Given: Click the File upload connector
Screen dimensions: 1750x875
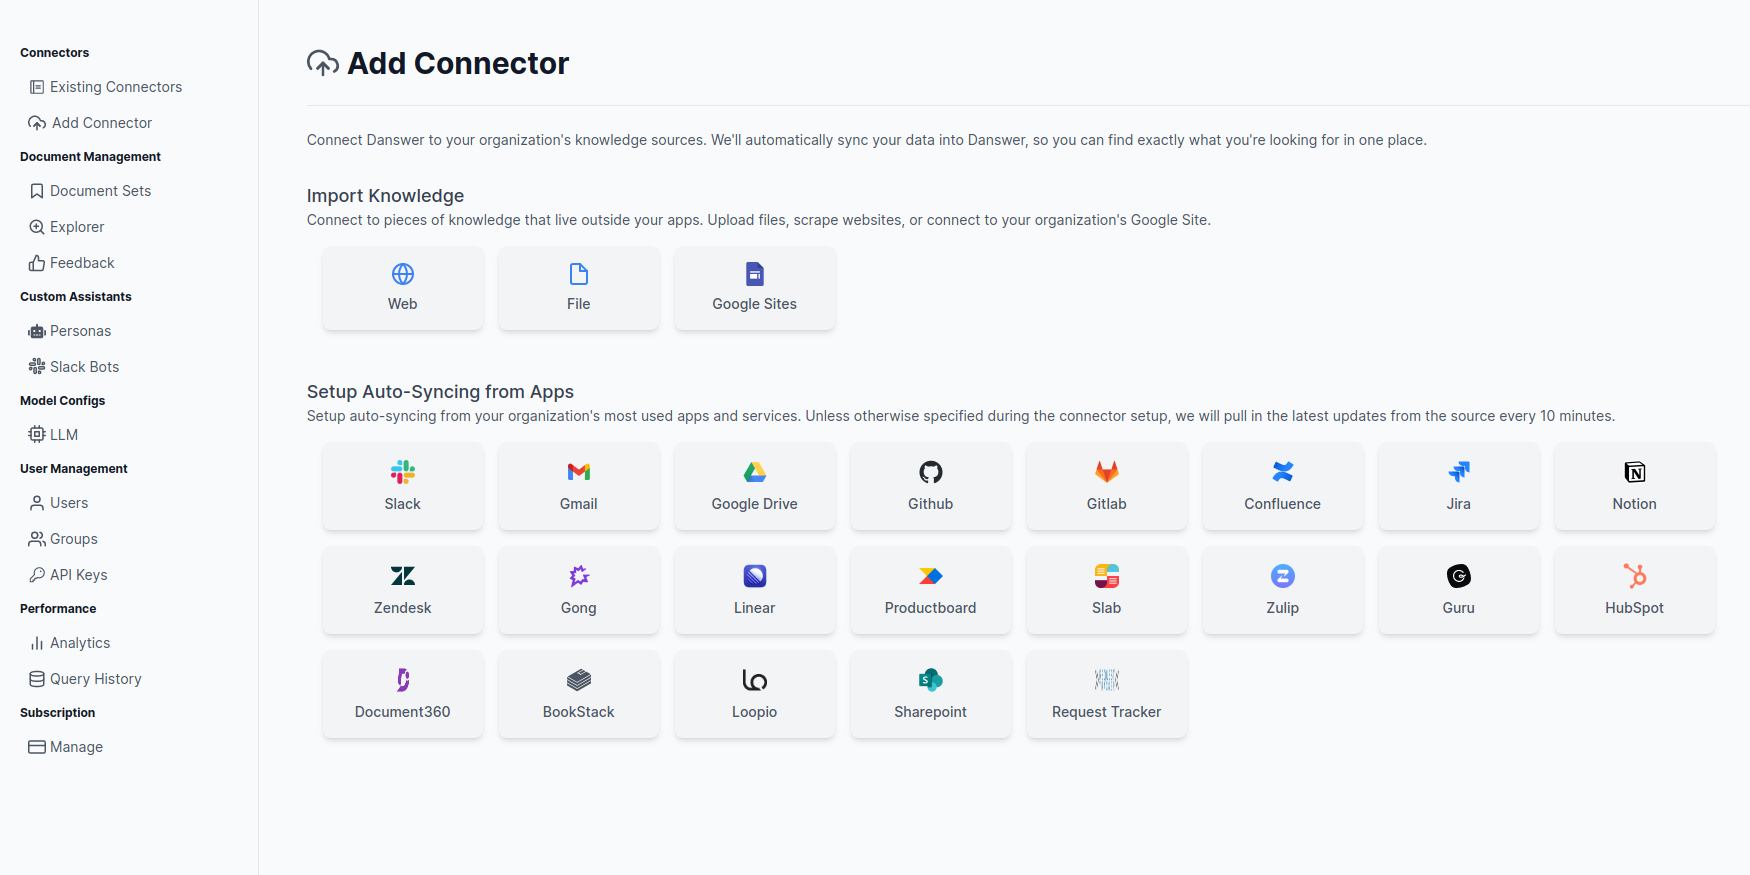Looking at the screenshot, I should coord(579,288).
